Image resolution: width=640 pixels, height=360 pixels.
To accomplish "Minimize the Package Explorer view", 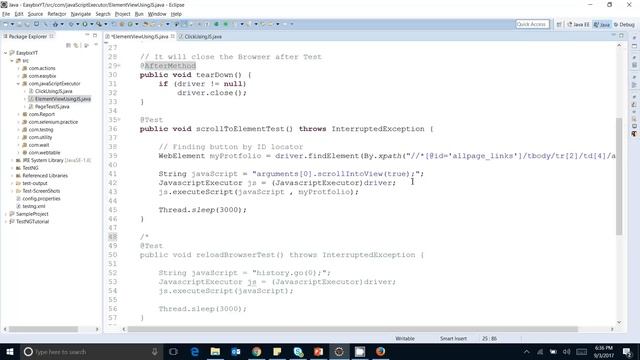I will click(x=87, y=36).
